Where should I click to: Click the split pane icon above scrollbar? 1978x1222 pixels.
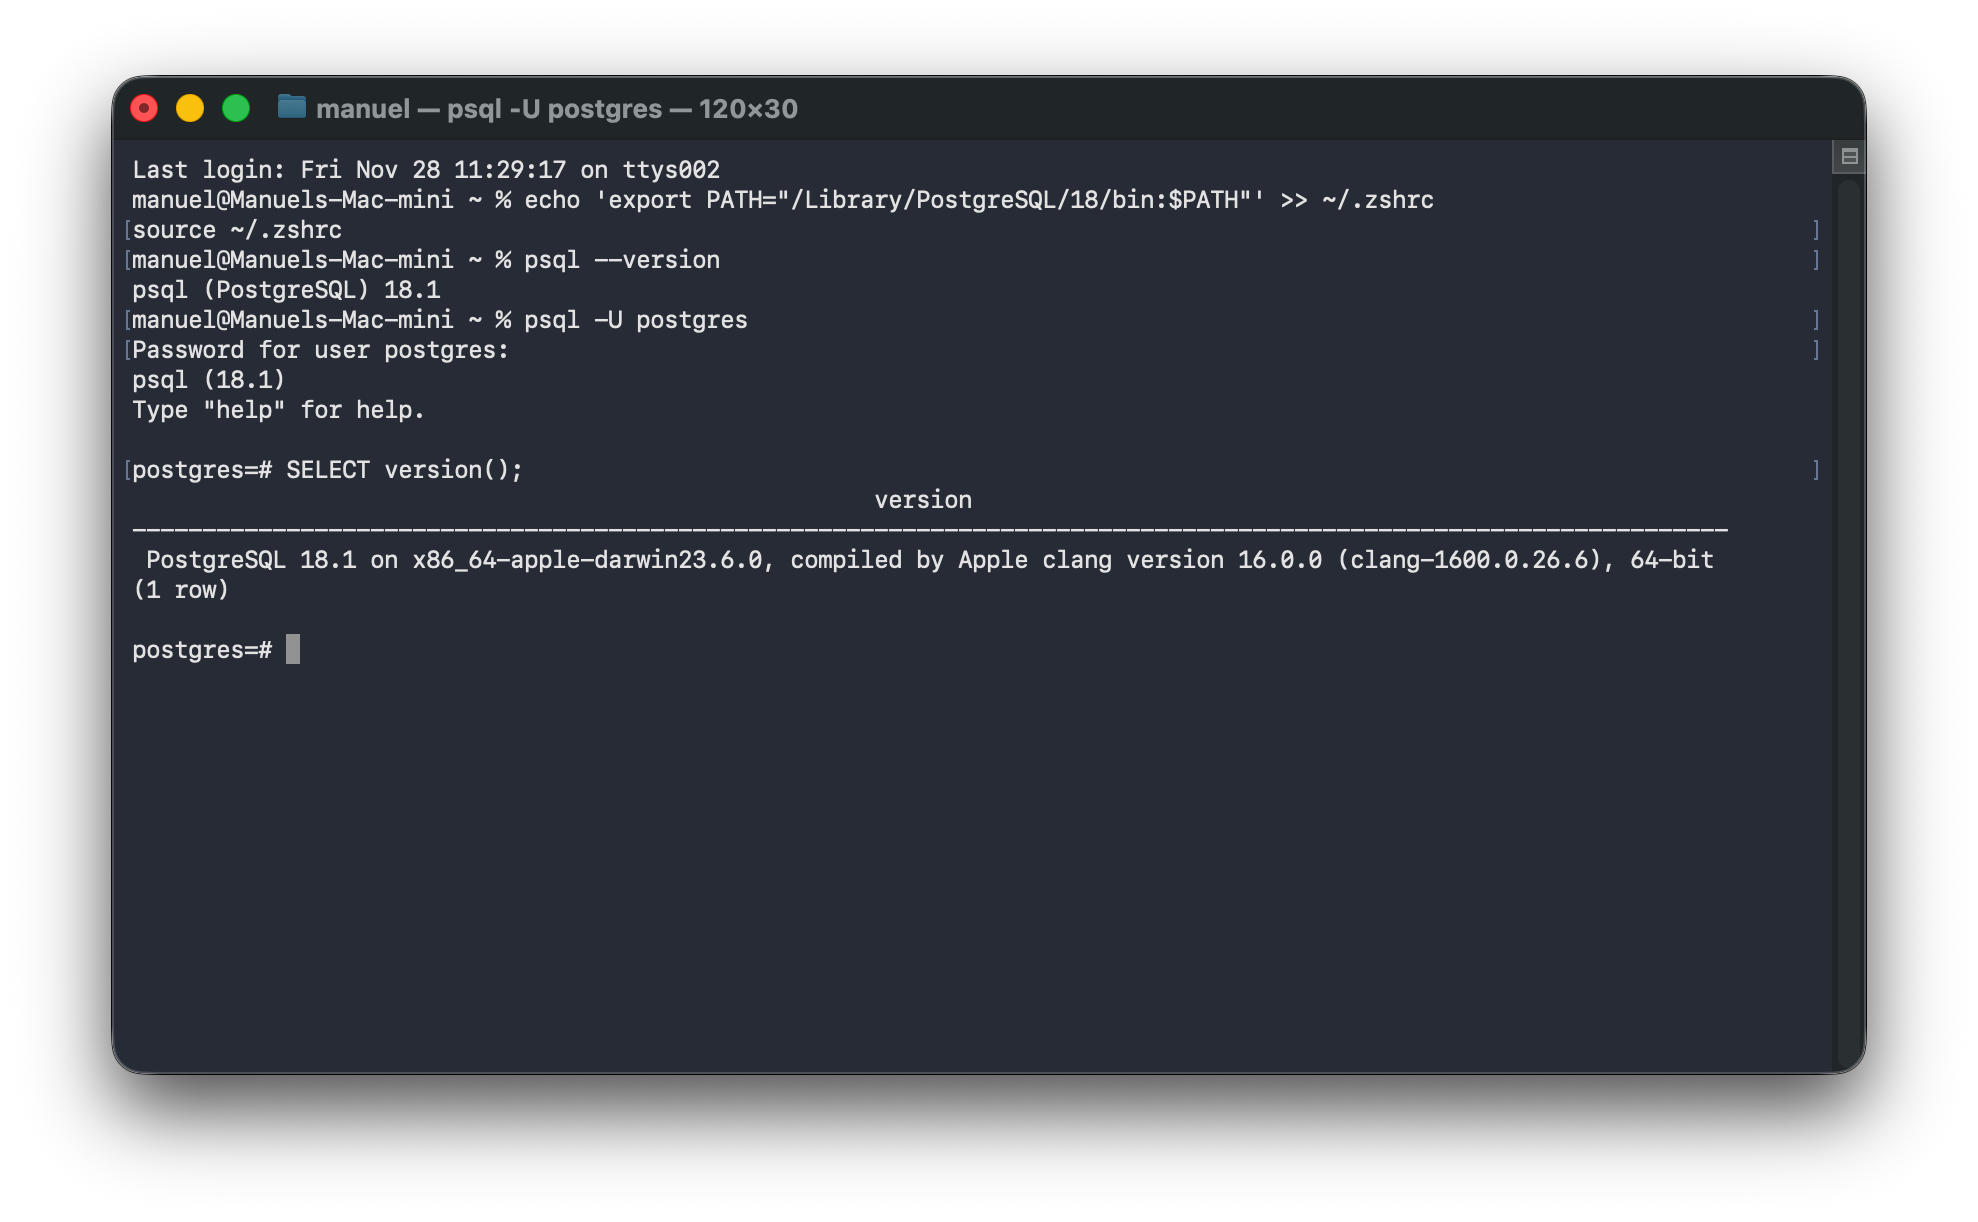point(1849,156)
